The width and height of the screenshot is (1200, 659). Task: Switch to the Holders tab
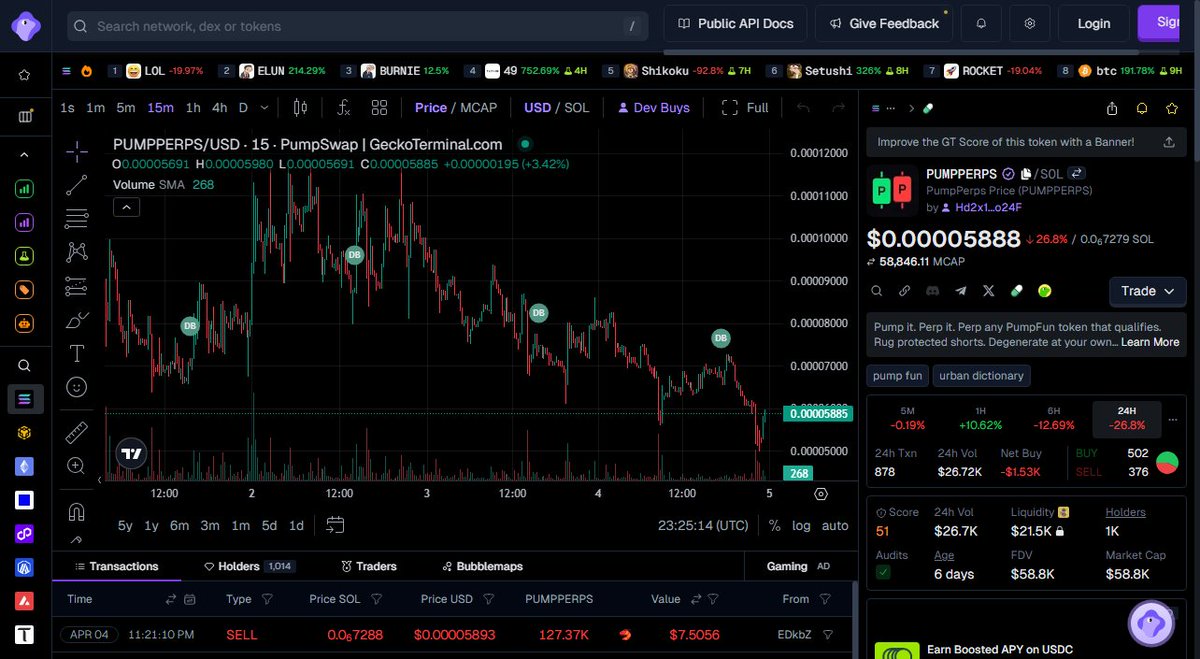[x=248, y=566]
